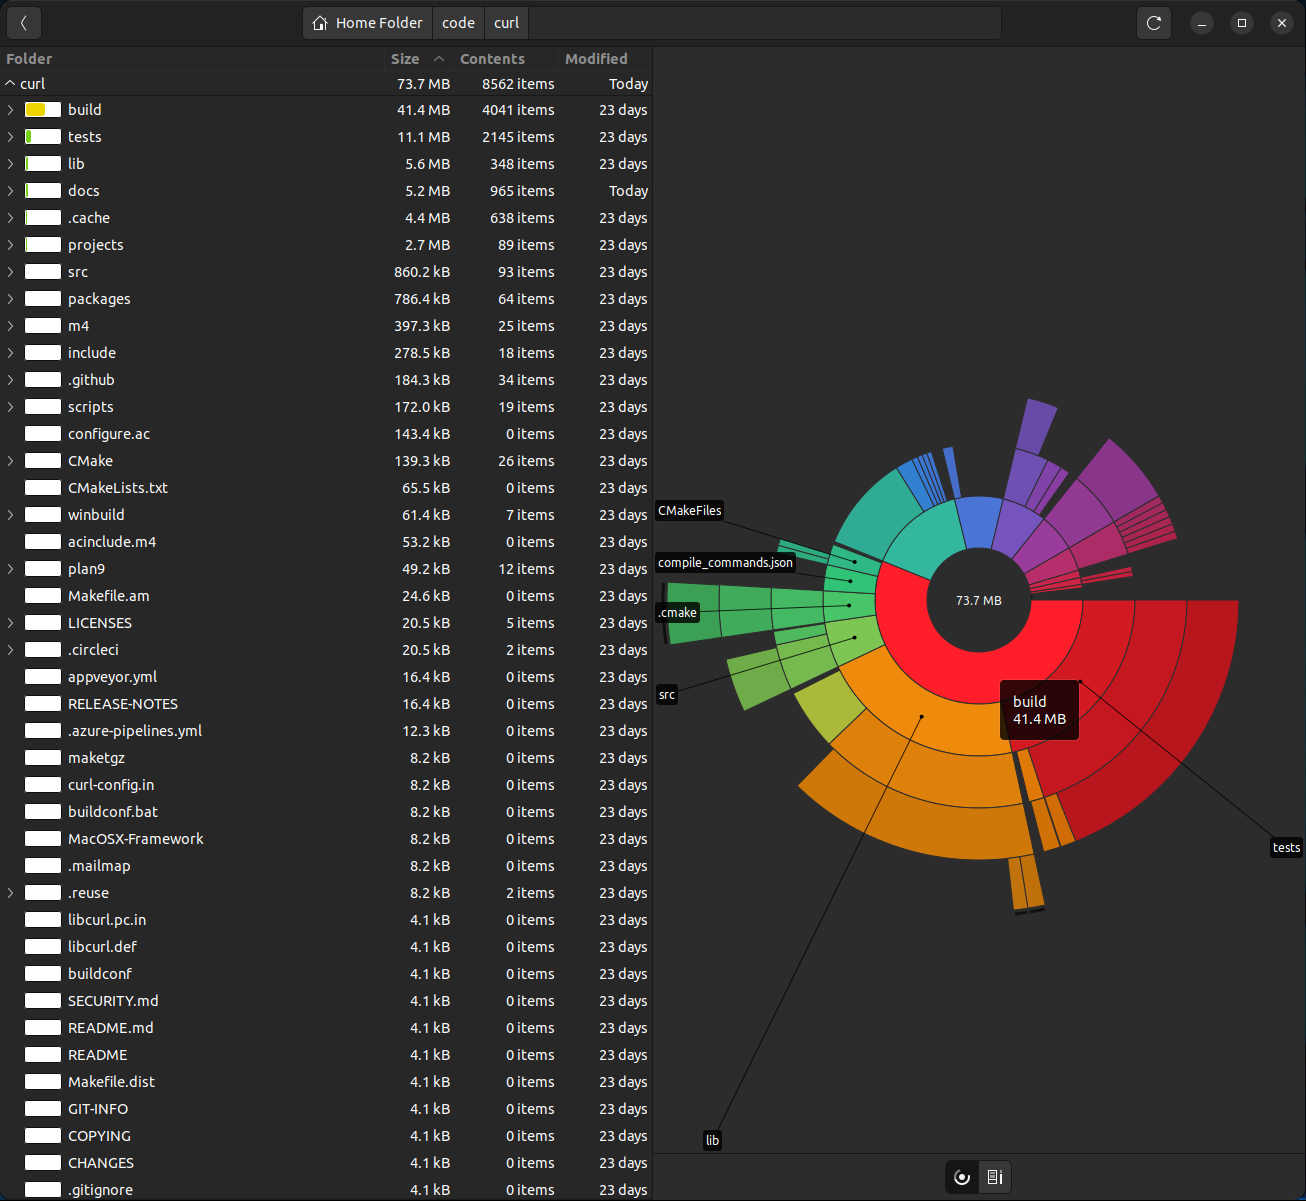
Task: Select maketgz file row
Action: 326,758
